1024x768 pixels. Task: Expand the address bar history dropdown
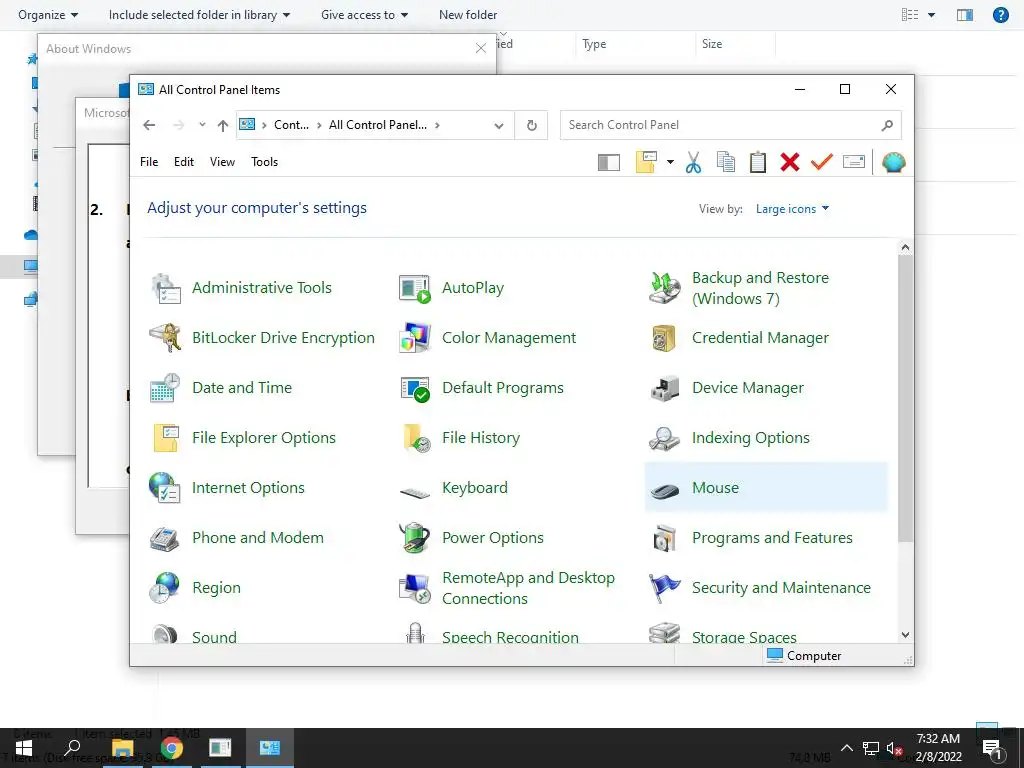(499, 125)
